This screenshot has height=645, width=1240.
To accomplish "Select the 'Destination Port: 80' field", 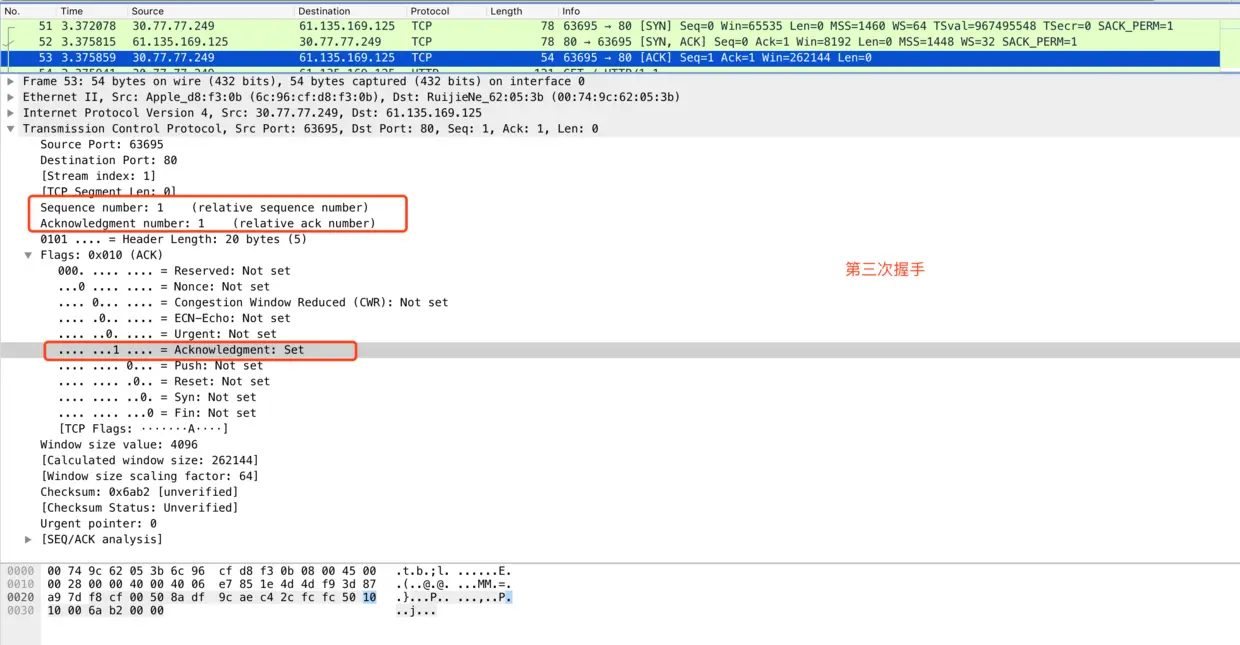I will pyautogui.click(x=109, y=160).
